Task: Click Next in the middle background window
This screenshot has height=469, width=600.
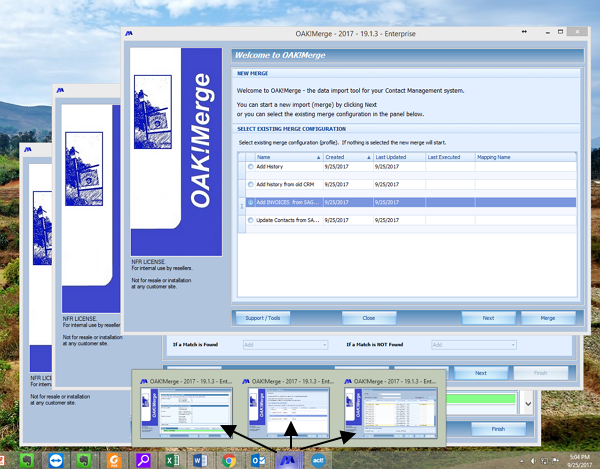Action: [x=481, y=373]
